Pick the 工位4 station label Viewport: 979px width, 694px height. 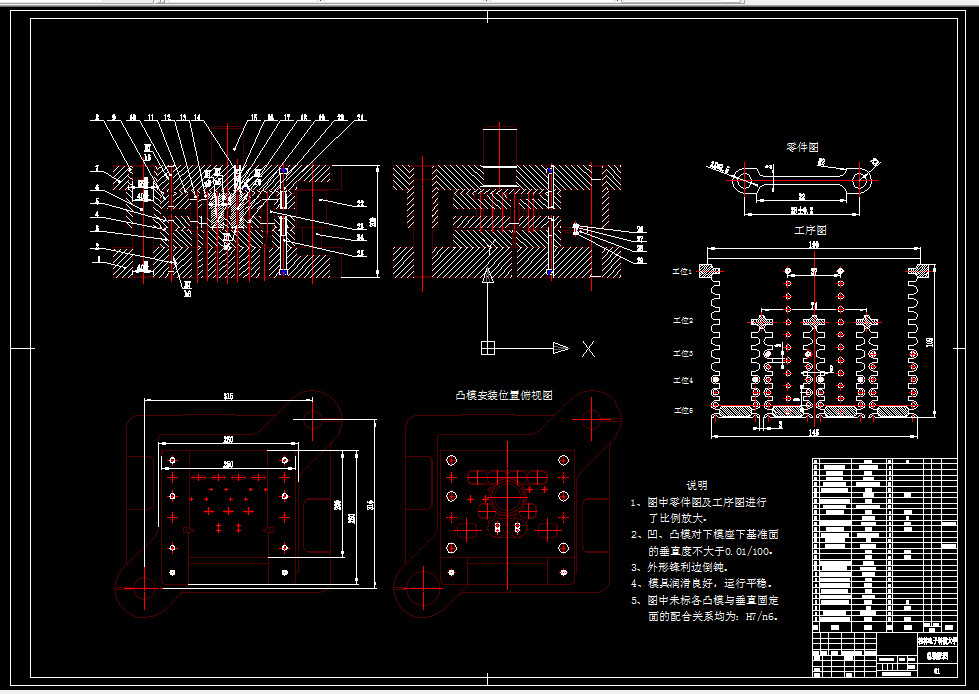click(682, 380)
